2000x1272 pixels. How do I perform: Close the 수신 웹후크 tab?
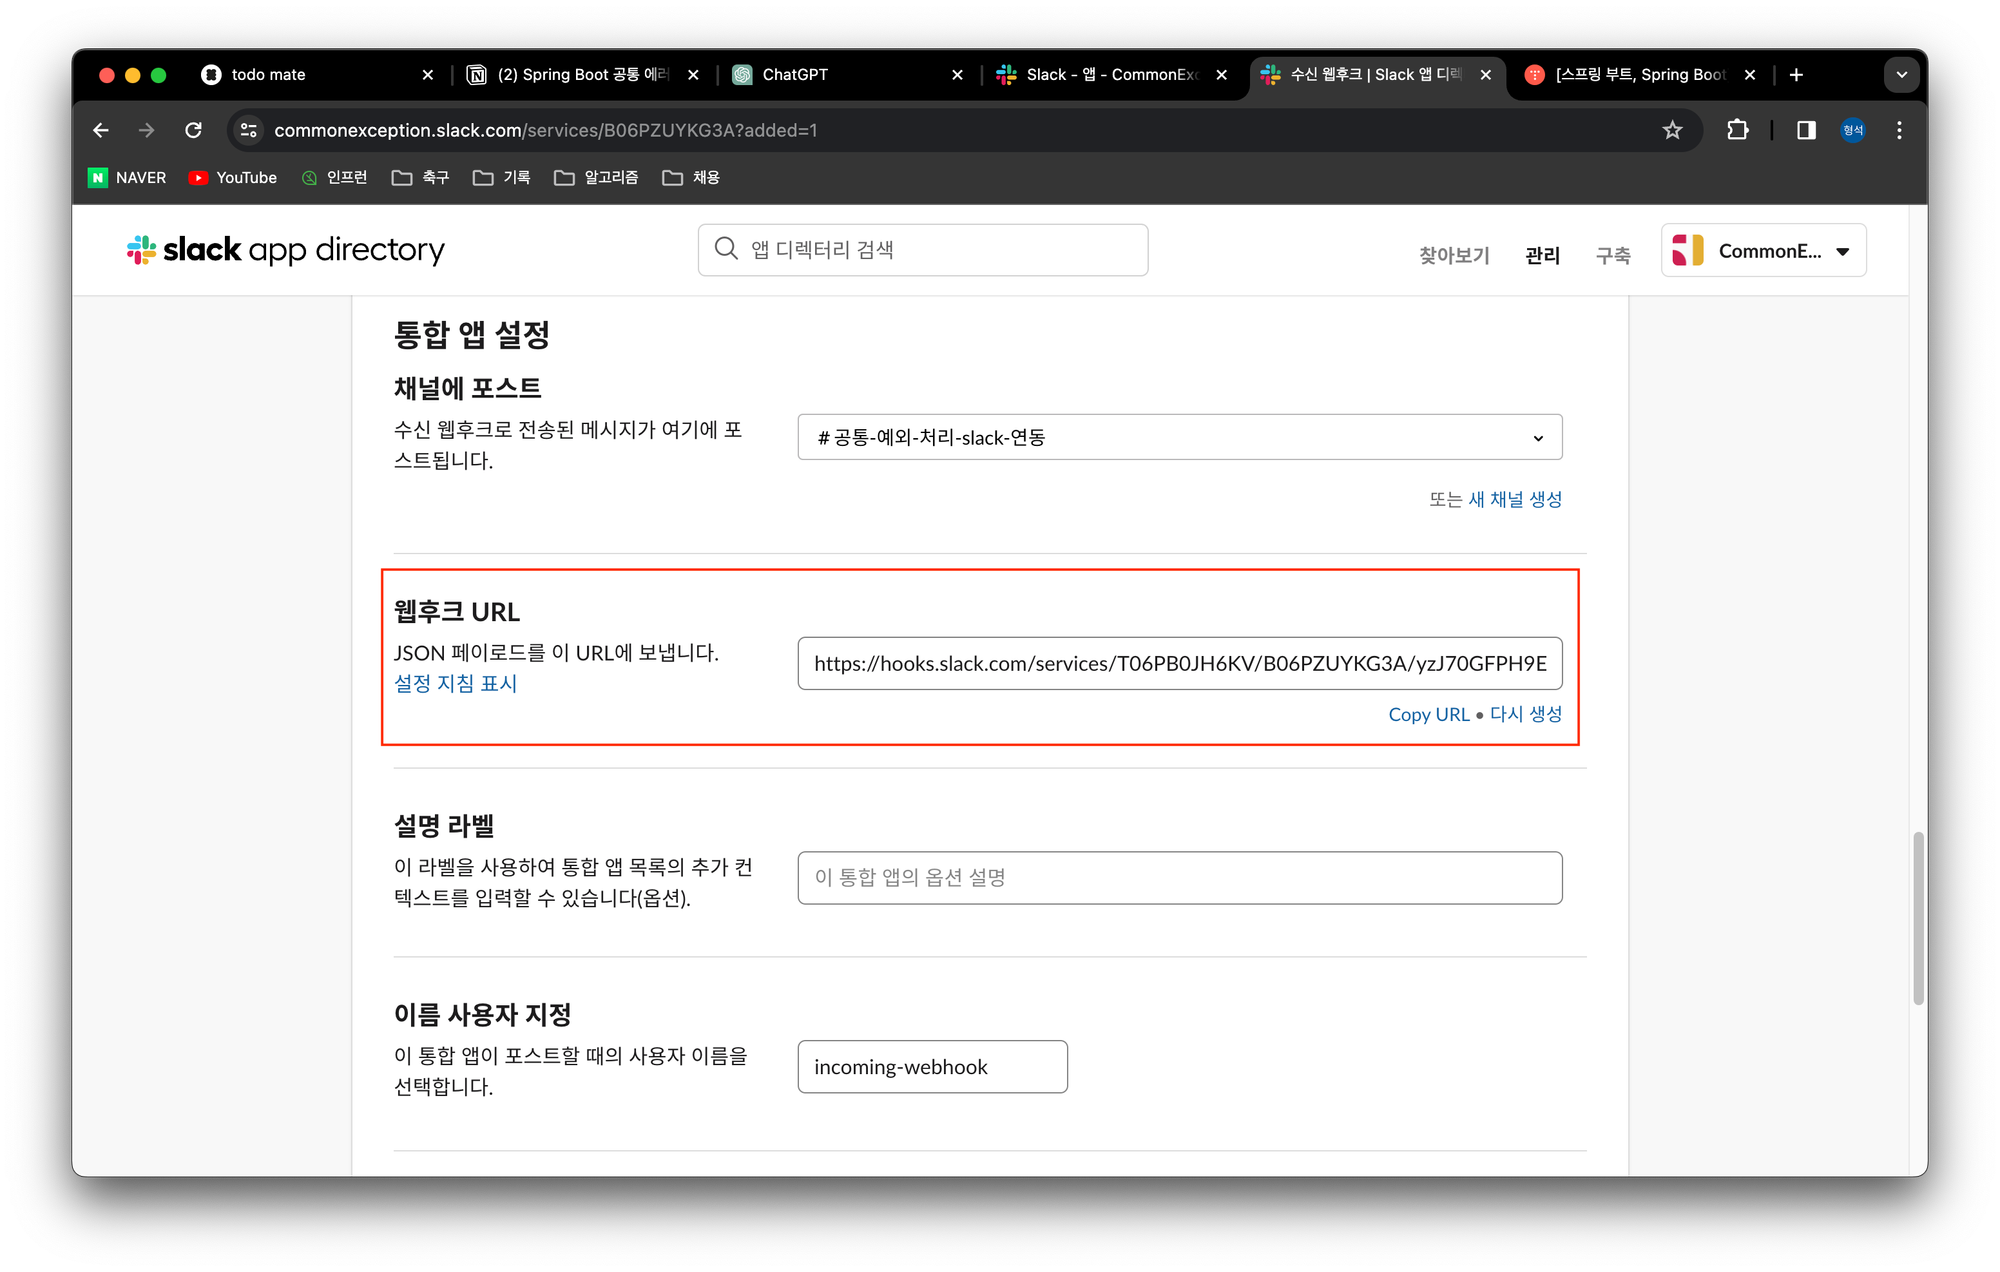tap(1486, 75)
